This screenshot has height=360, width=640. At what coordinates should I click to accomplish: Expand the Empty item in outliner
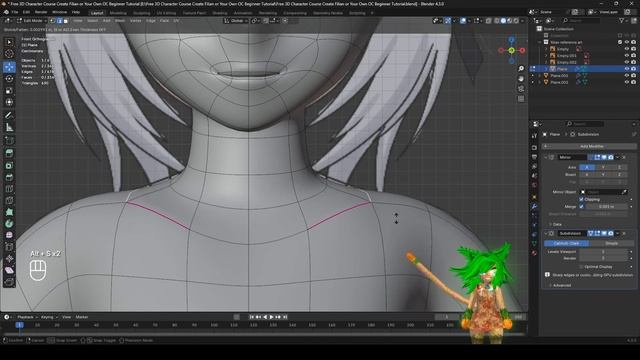pyautogui.click(x=546, y=49)
